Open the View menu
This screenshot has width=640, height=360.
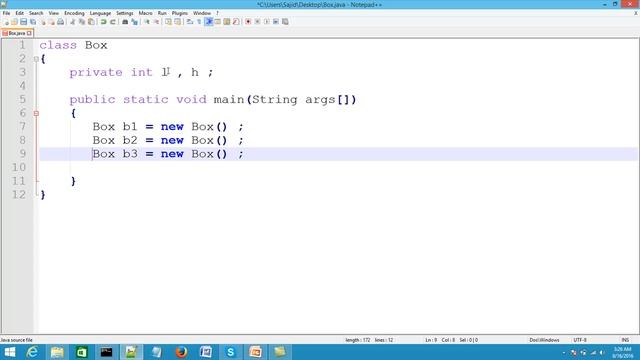[x=53, y=13]
